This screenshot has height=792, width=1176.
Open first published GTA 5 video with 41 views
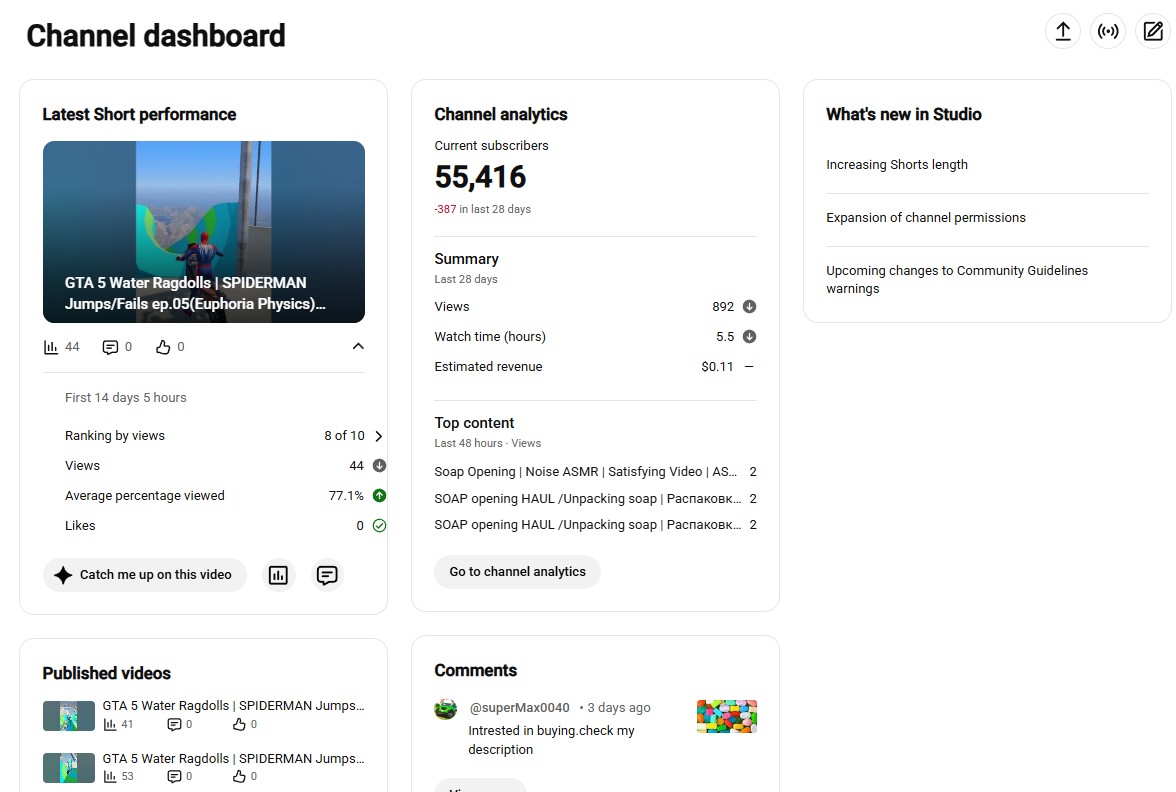(233, 706)
